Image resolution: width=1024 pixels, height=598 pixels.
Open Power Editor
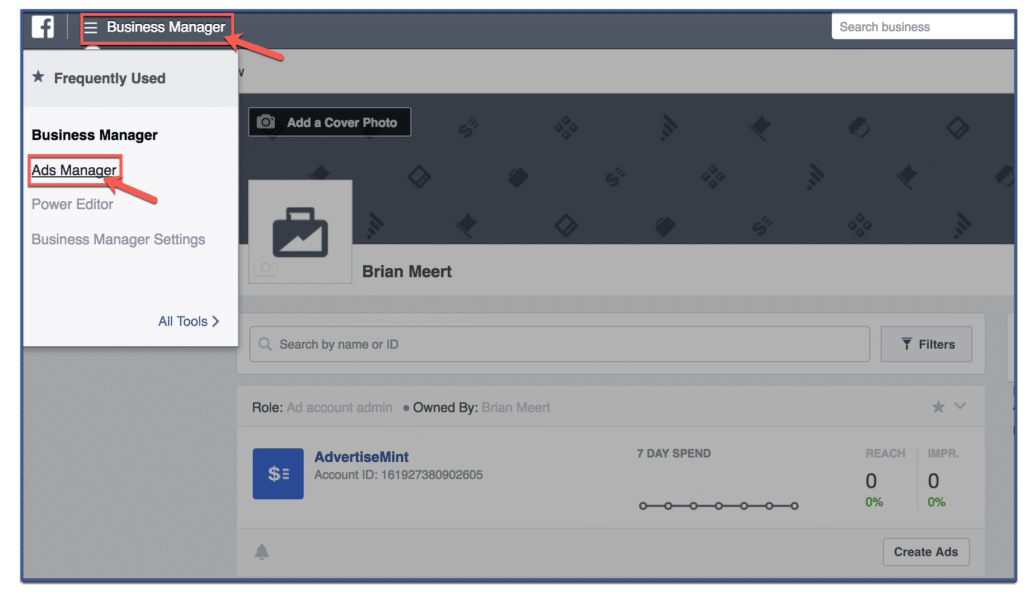[72, 204]
